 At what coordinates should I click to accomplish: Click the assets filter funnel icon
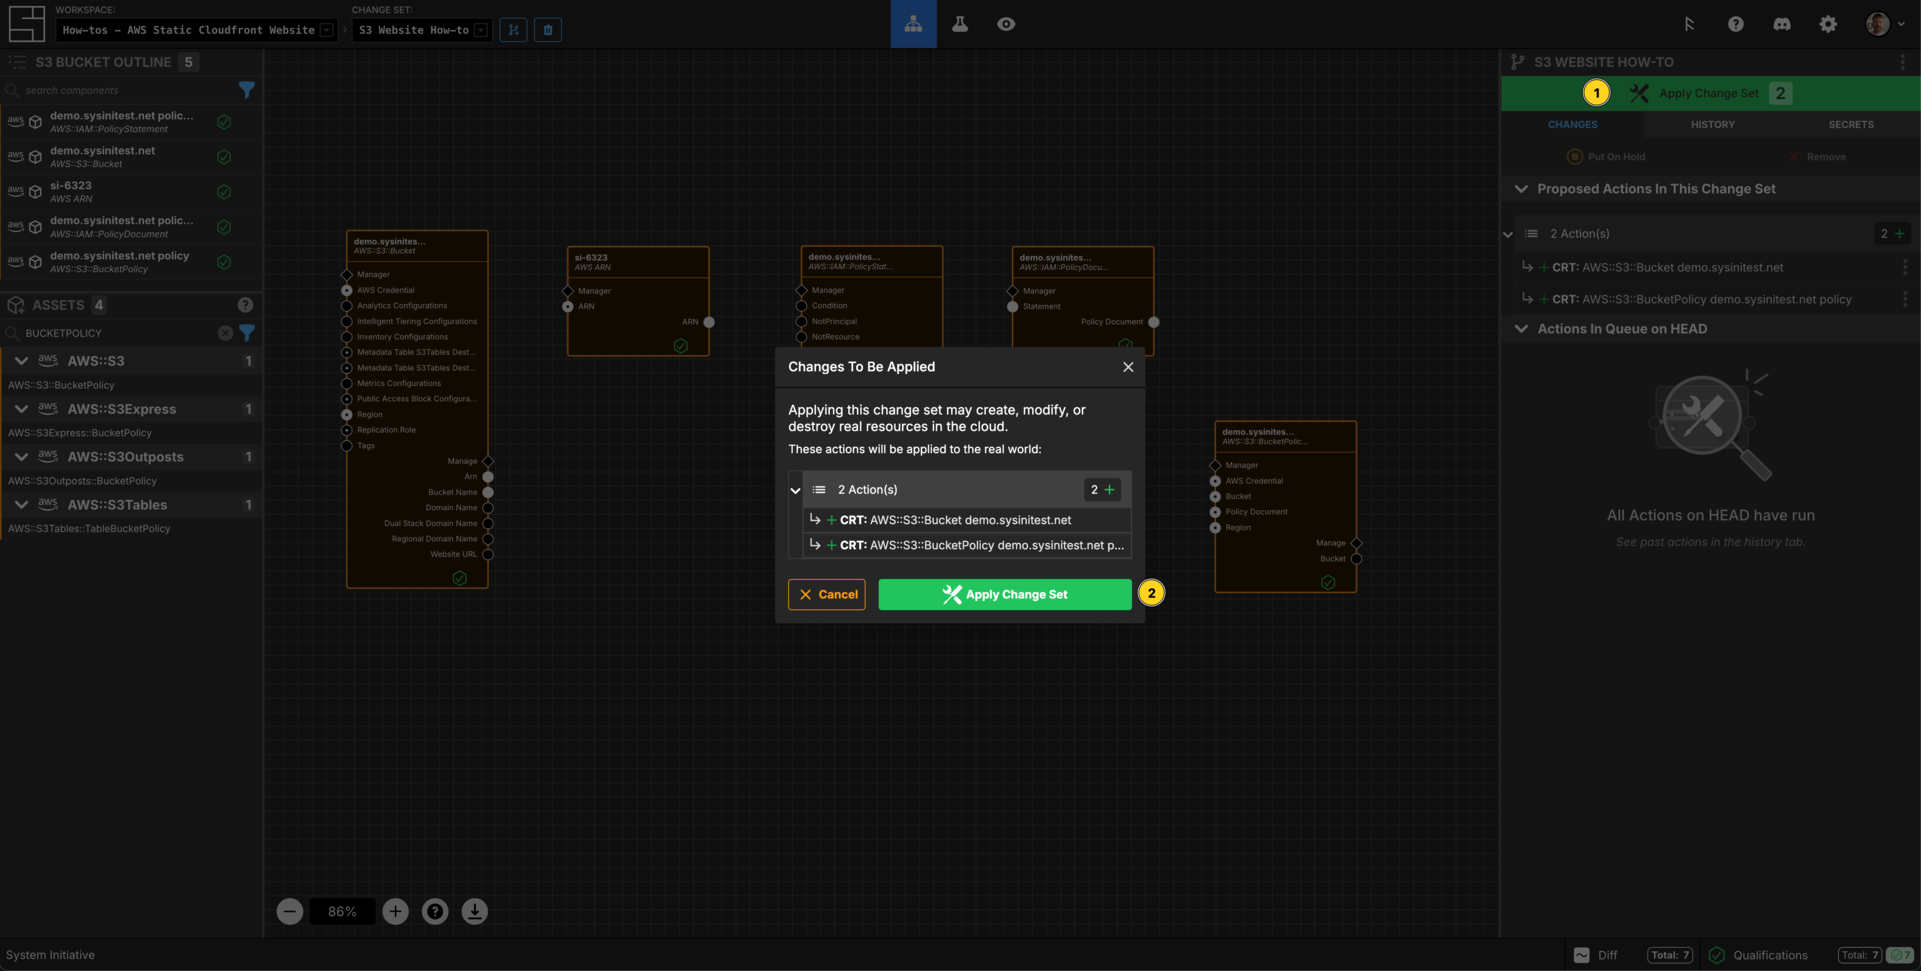247,333
